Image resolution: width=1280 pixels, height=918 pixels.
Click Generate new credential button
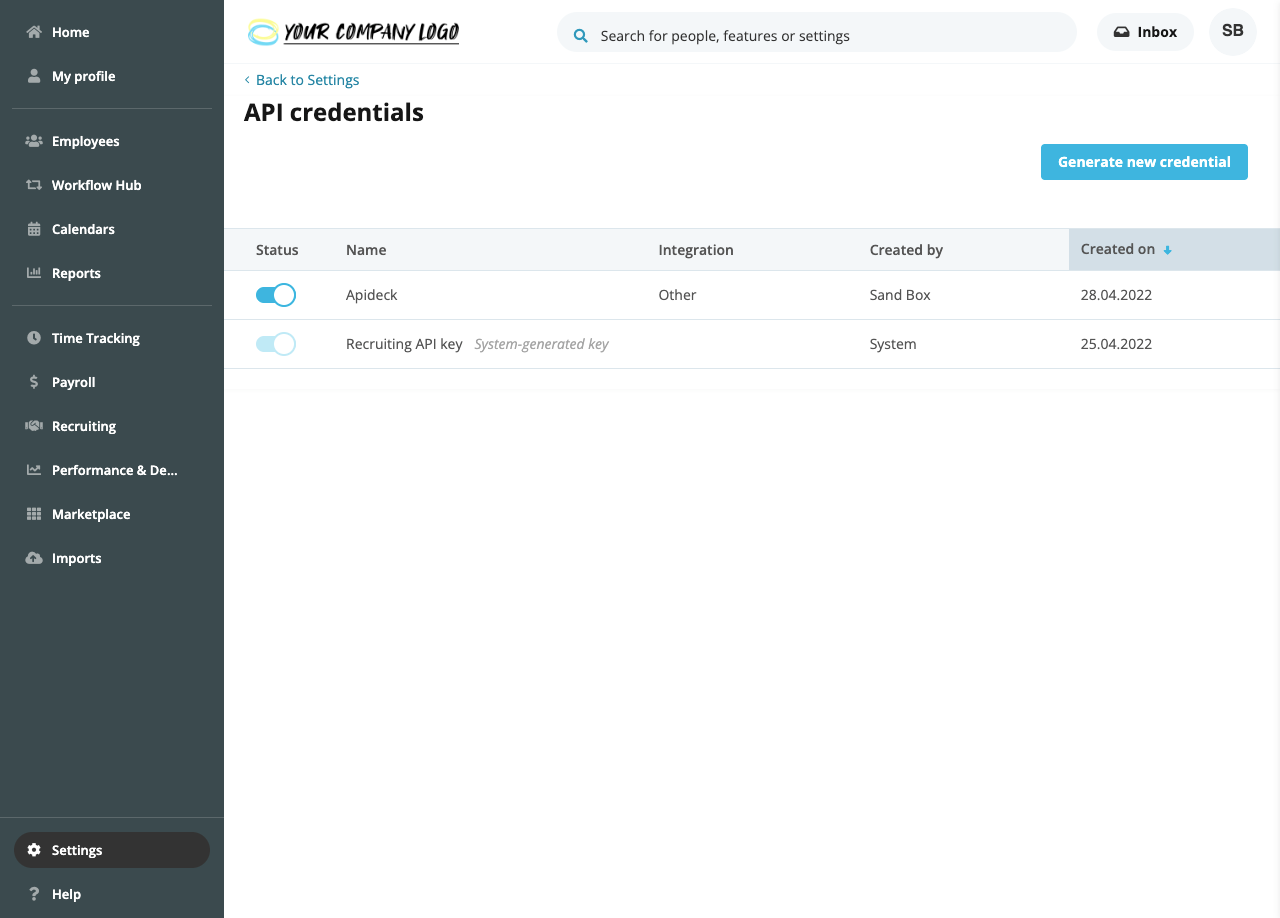click(1144, 162)
